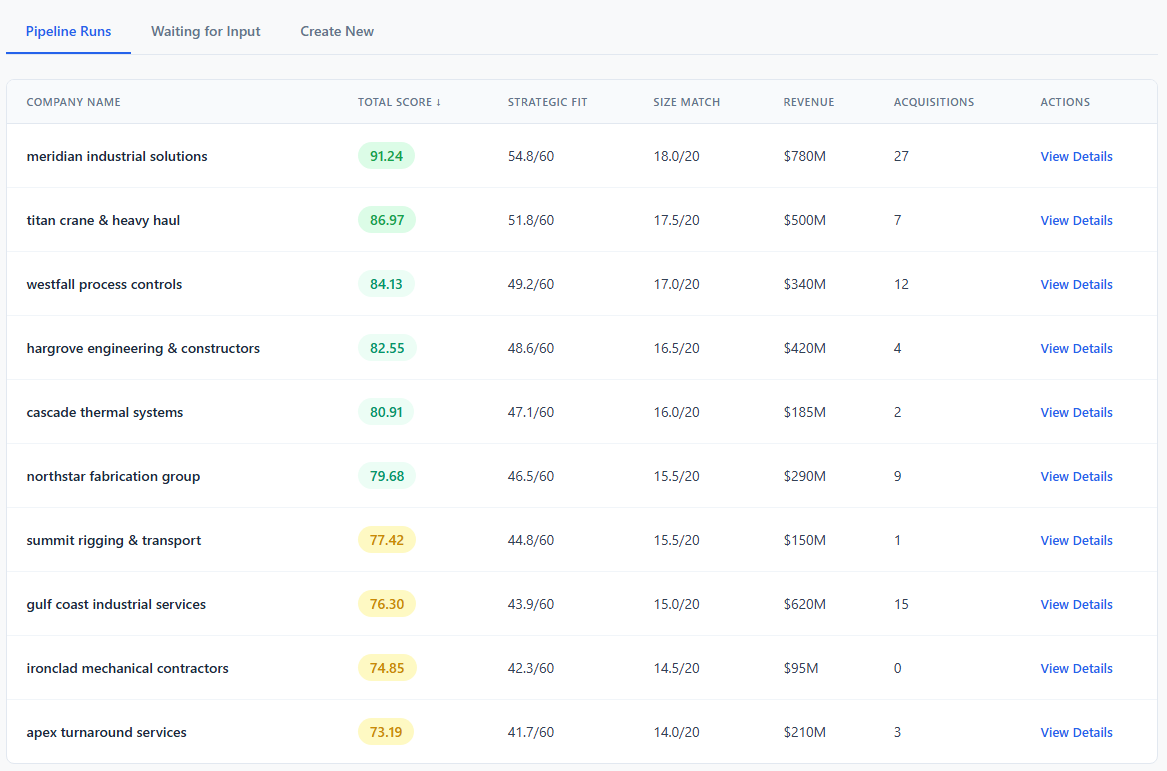Screen dimensions: 1167x771
Task: Open the Waiting for Input tab
Action: coord(205,31)
